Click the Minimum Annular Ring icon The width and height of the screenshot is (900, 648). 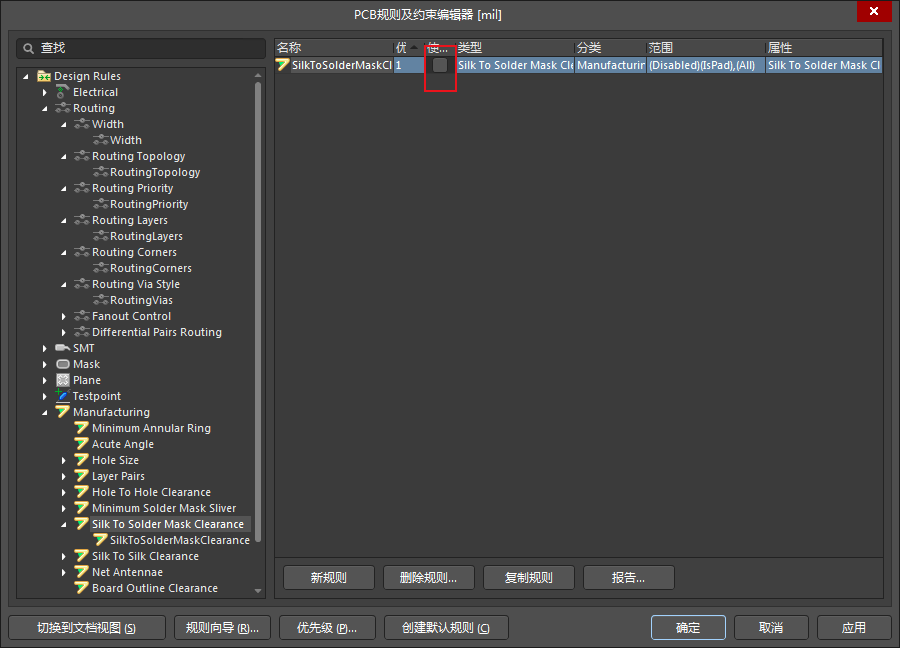click(x=82, y=428)
